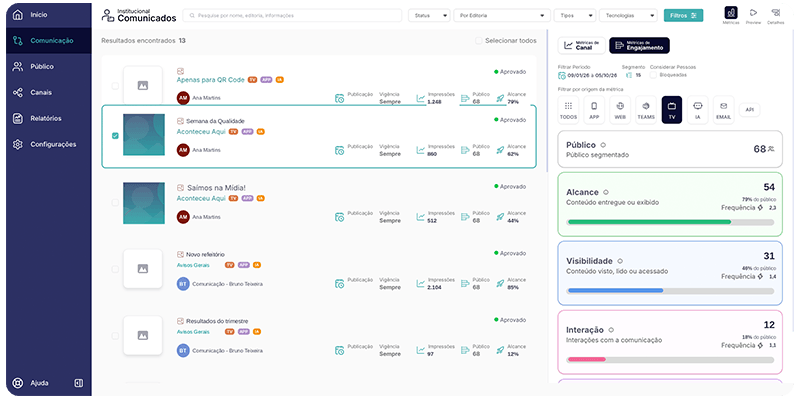Screen dimensions: 800x399
Task: Filter metrics by APP origin
Action: (594, 110)
